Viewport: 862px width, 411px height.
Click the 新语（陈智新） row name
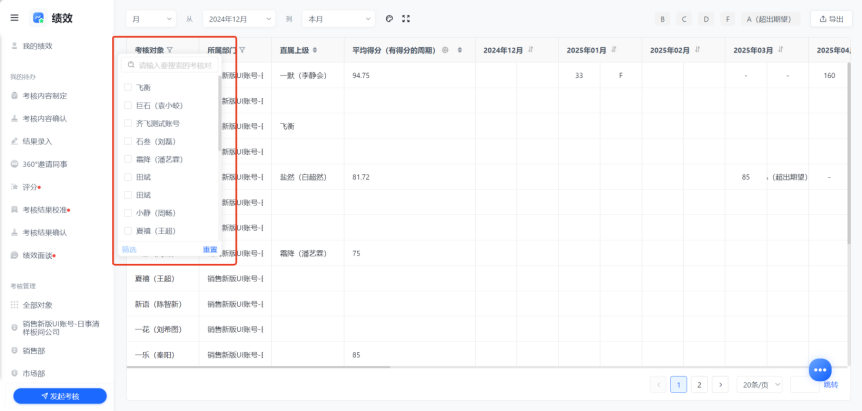(158, 304)
